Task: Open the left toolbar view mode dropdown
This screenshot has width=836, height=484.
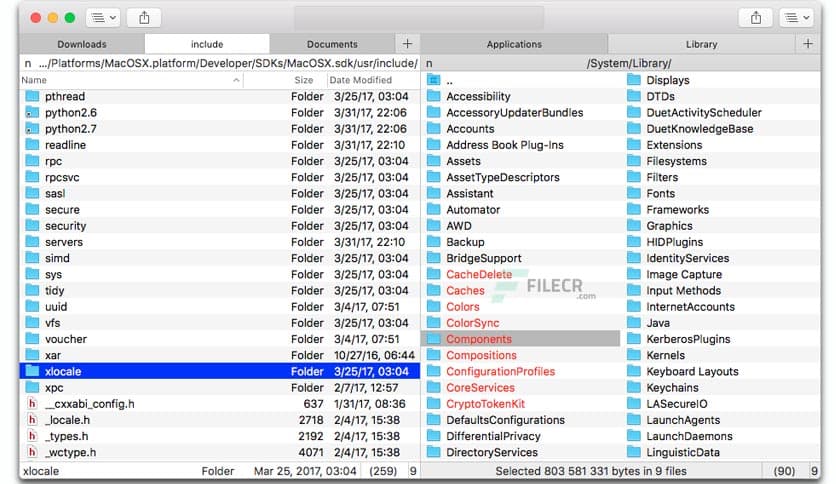Action: point(103,18)
